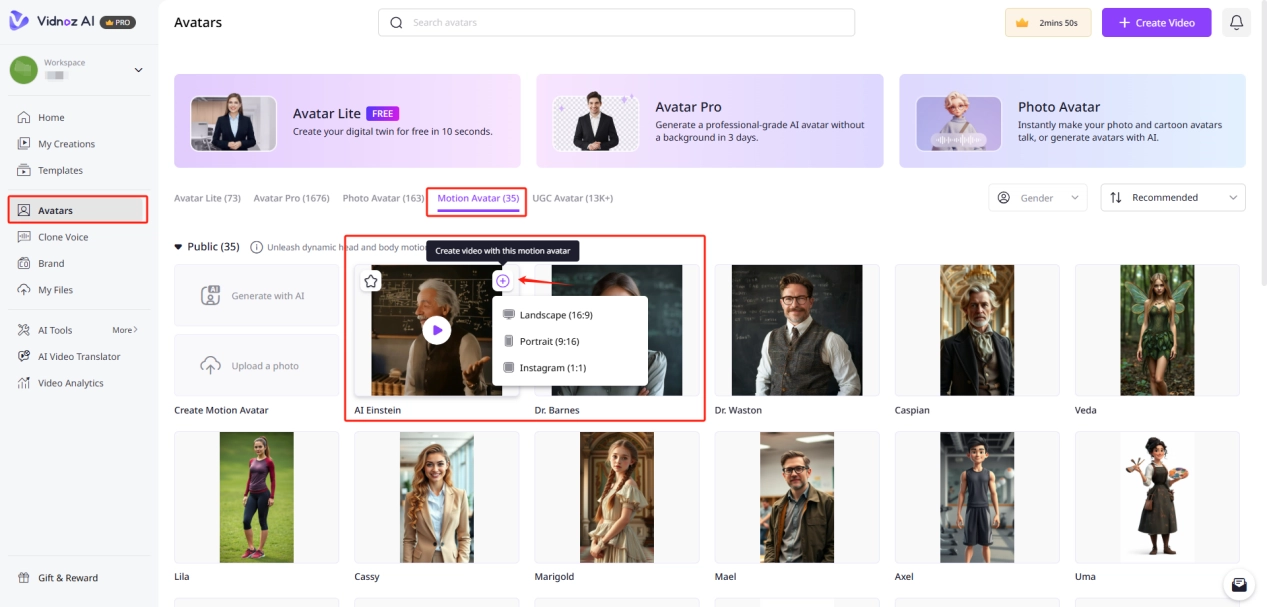Select Instagram (1:1) format option
The width and height of the screenshot is (1267, 607).
552,368
